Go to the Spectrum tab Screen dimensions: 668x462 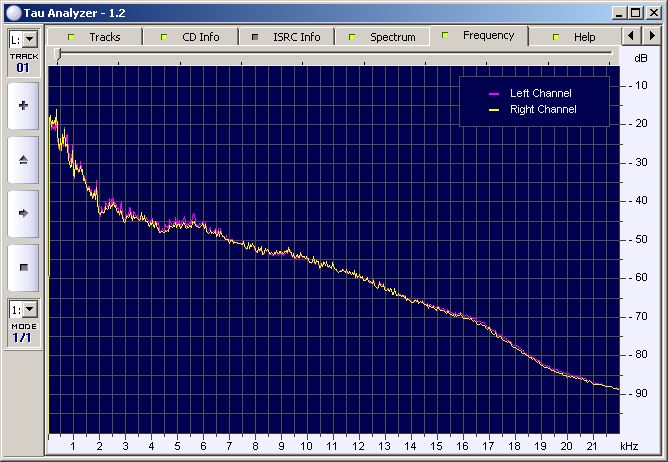[x=382, y=37]
